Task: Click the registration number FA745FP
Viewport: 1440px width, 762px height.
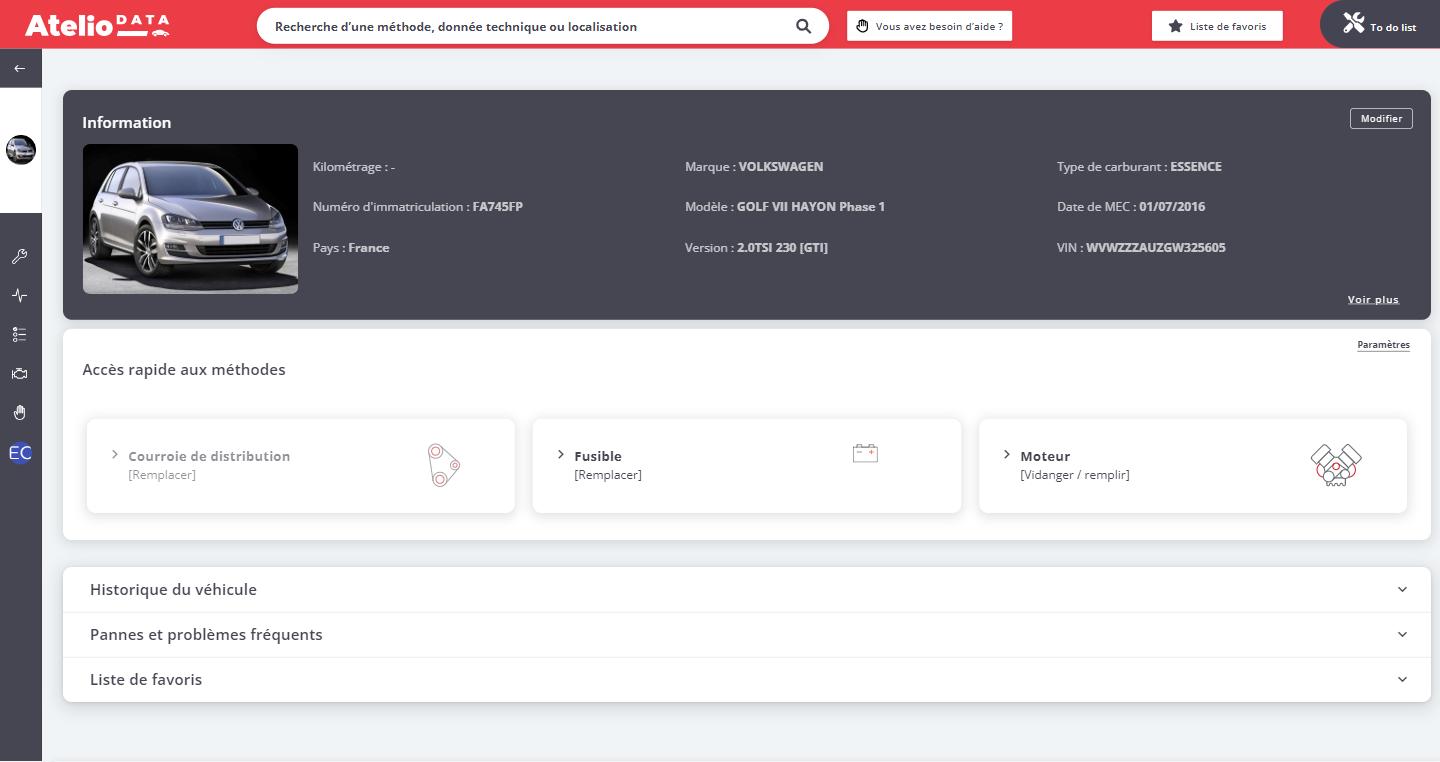Action: tap(498, 207)
